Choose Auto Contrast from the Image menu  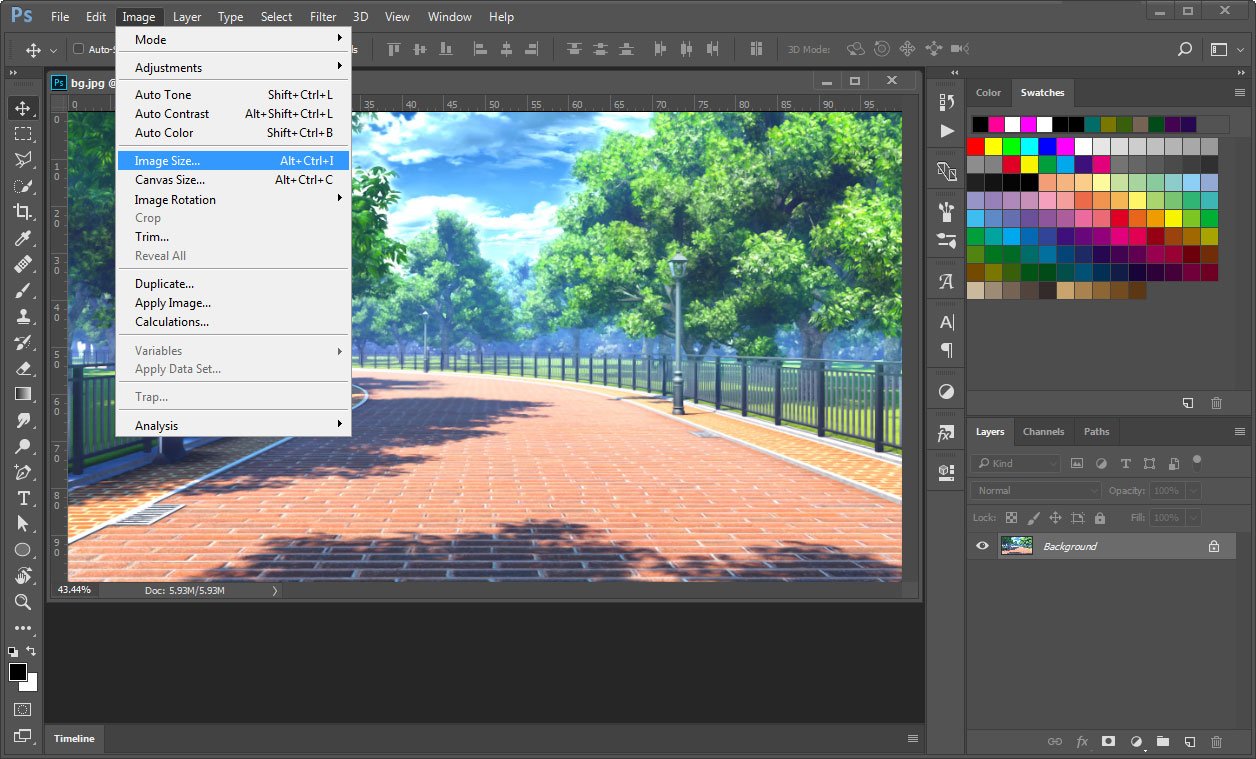click(233, 114)
